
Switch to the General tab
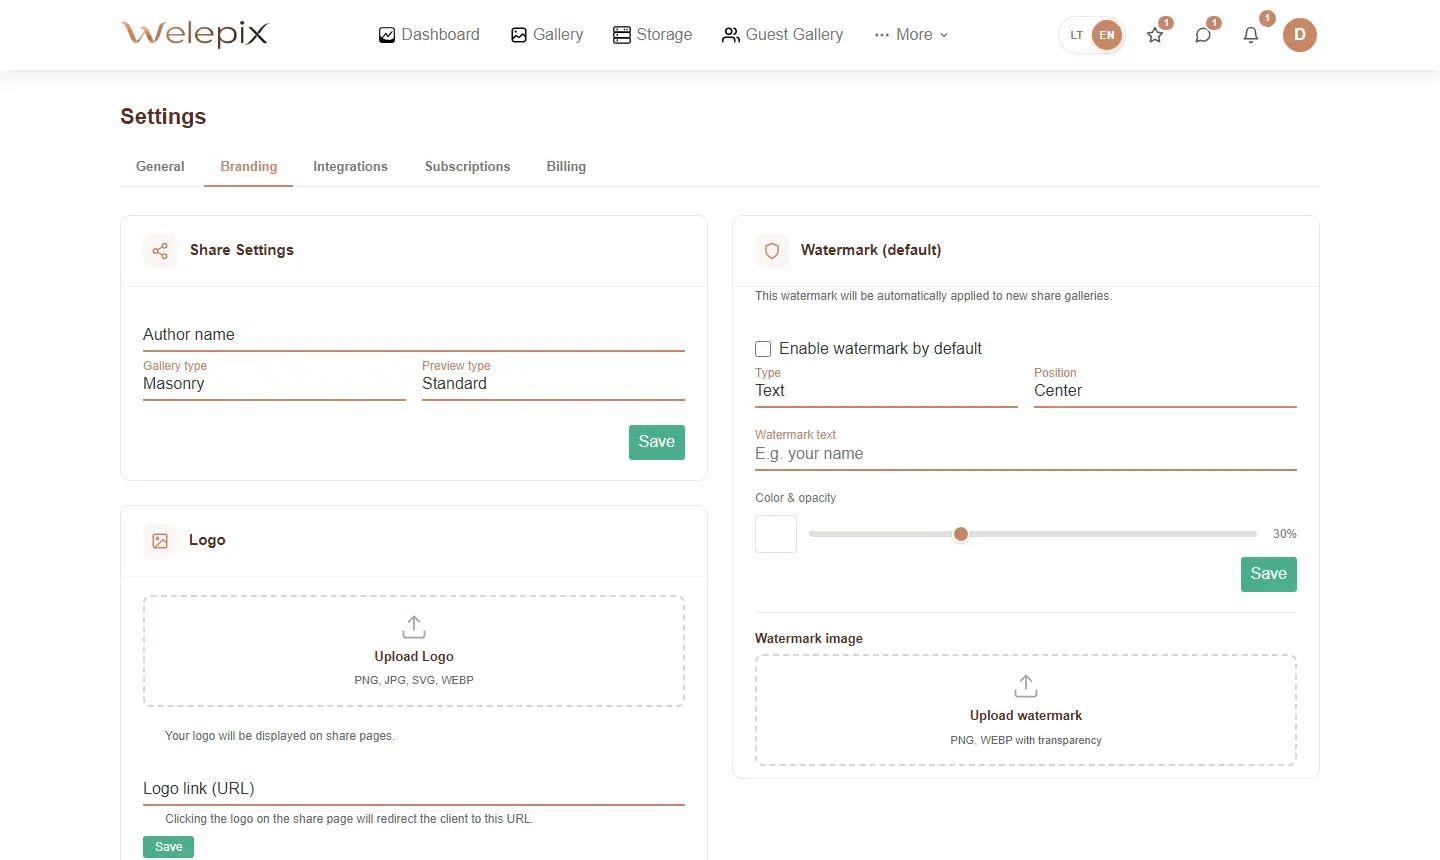pyautogui.click(x=160, y=167)
